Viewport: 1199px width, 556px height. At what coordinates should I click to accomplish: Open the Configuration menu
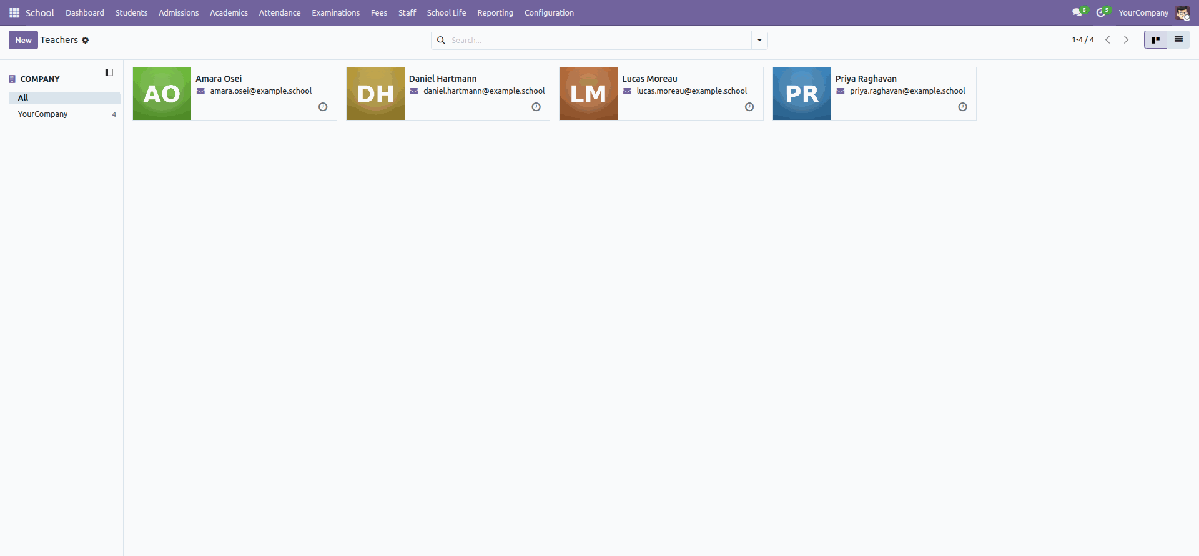[x=549, y=13]
